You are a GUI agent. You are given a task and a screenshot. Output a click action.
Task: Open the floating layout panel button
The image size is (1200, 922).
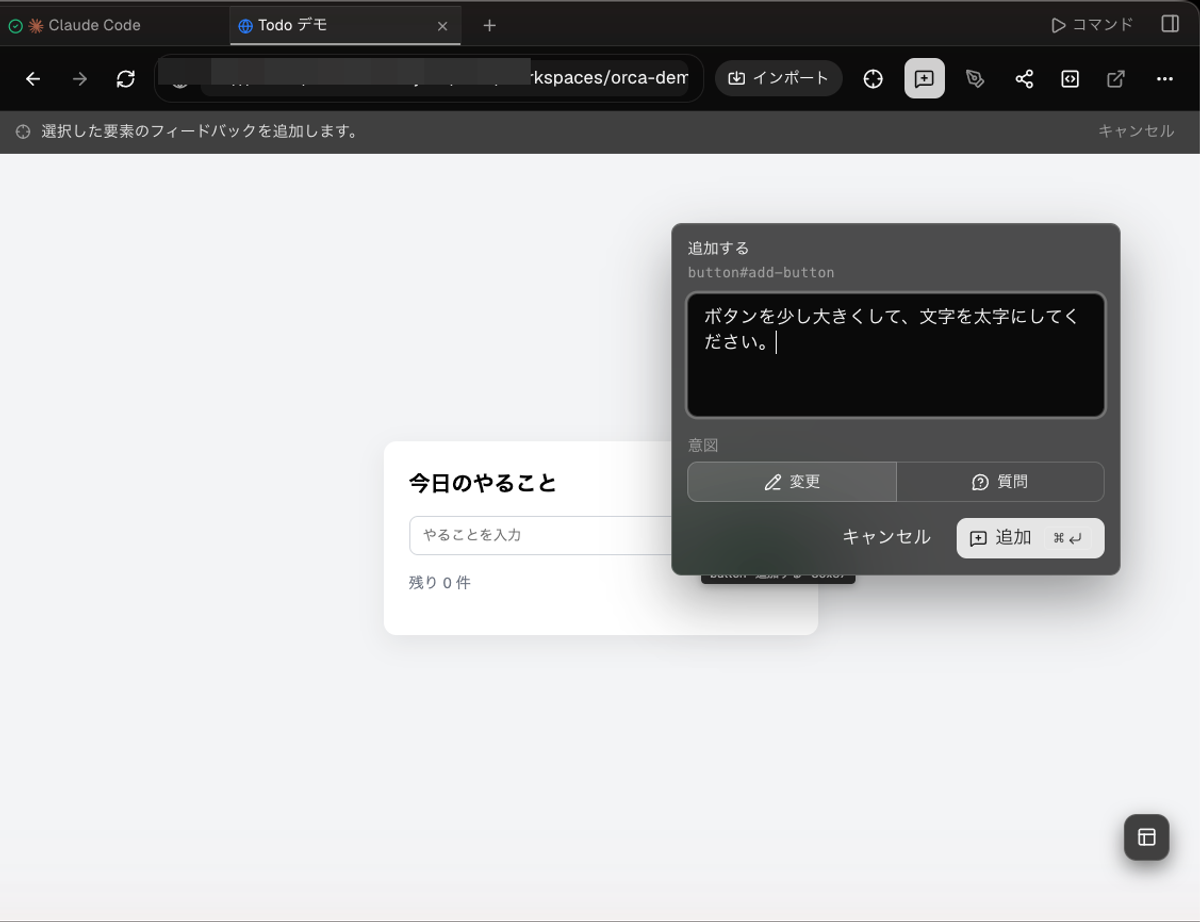point(1146,837)
